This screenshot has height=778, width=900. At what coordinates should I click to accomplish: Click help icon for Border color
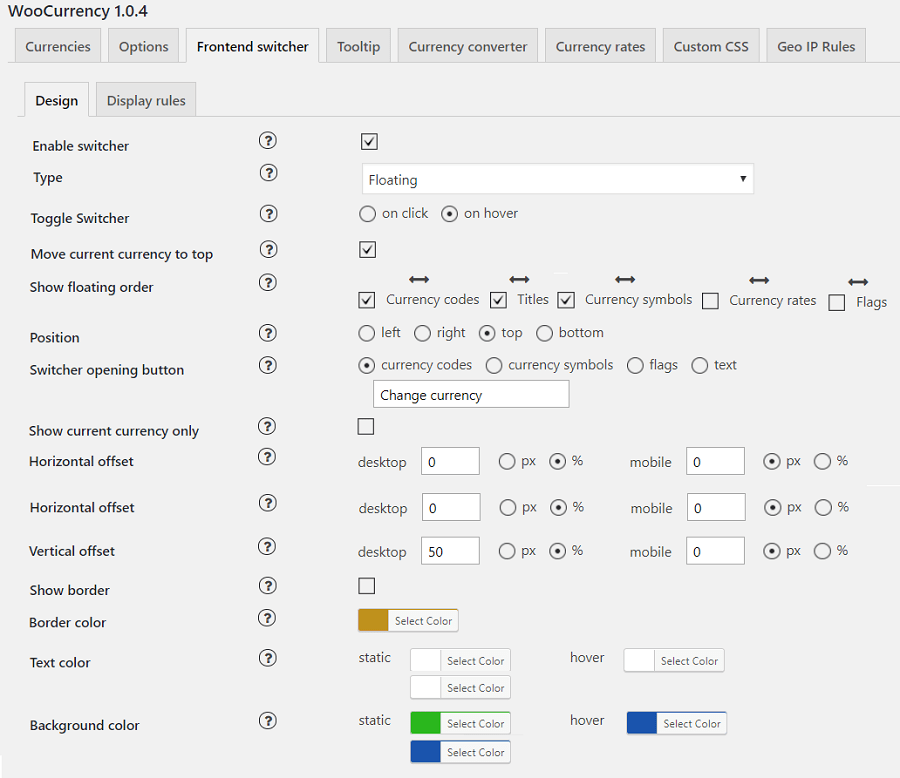point(267,618)
